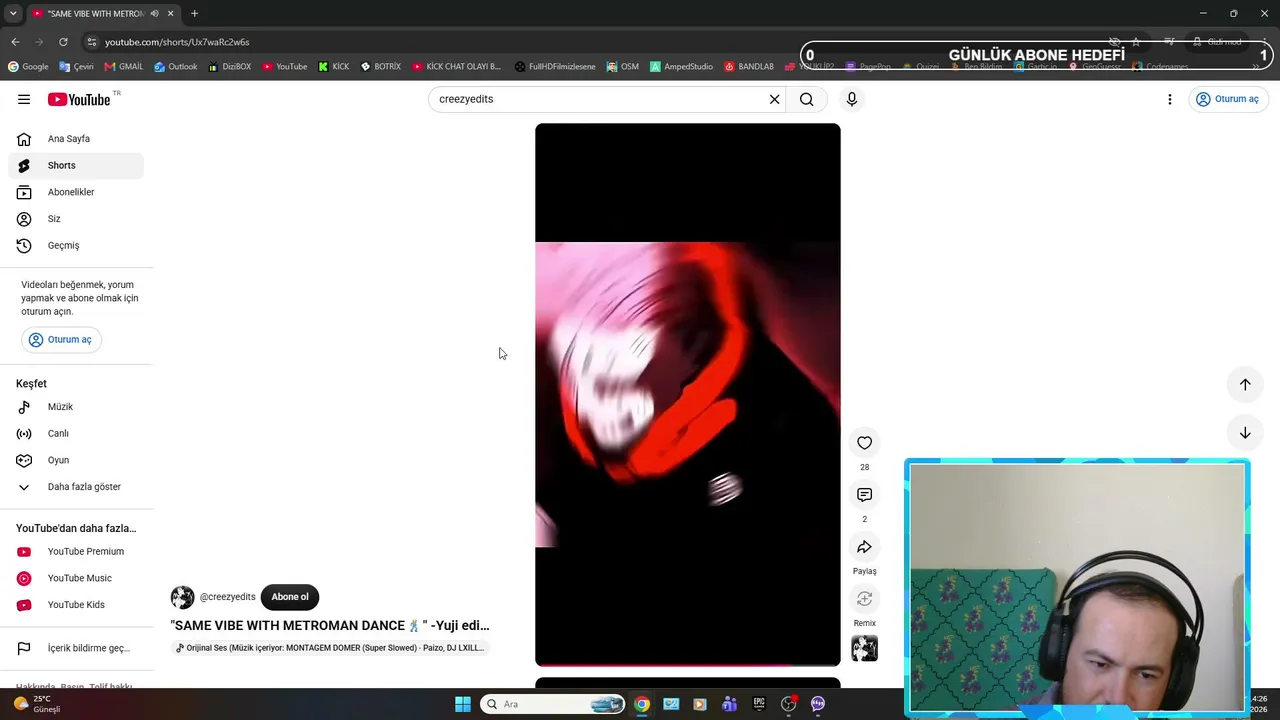Screen dimensions: 1280x720
Task: Click the taskbar Ara search box
Action: (553, 704)
